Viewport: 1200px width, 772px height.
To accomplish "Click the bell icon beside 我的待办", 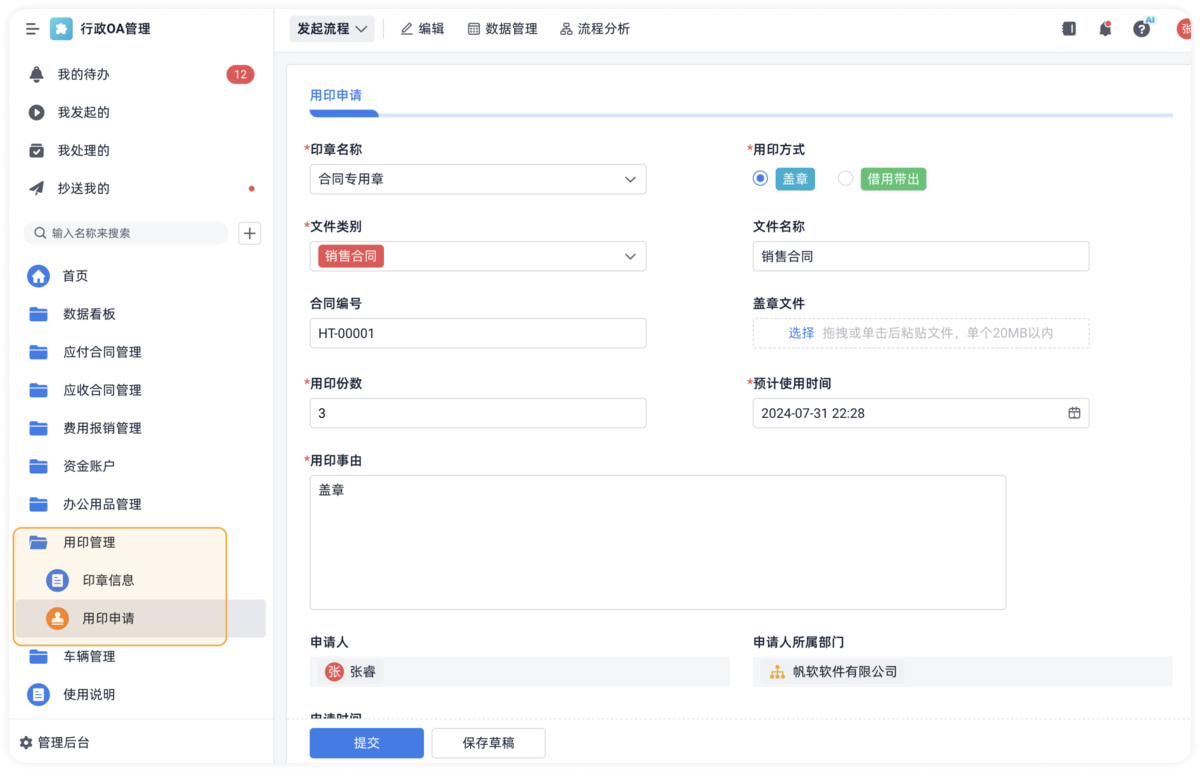I will pyautogui.click(x=37, y=75).
